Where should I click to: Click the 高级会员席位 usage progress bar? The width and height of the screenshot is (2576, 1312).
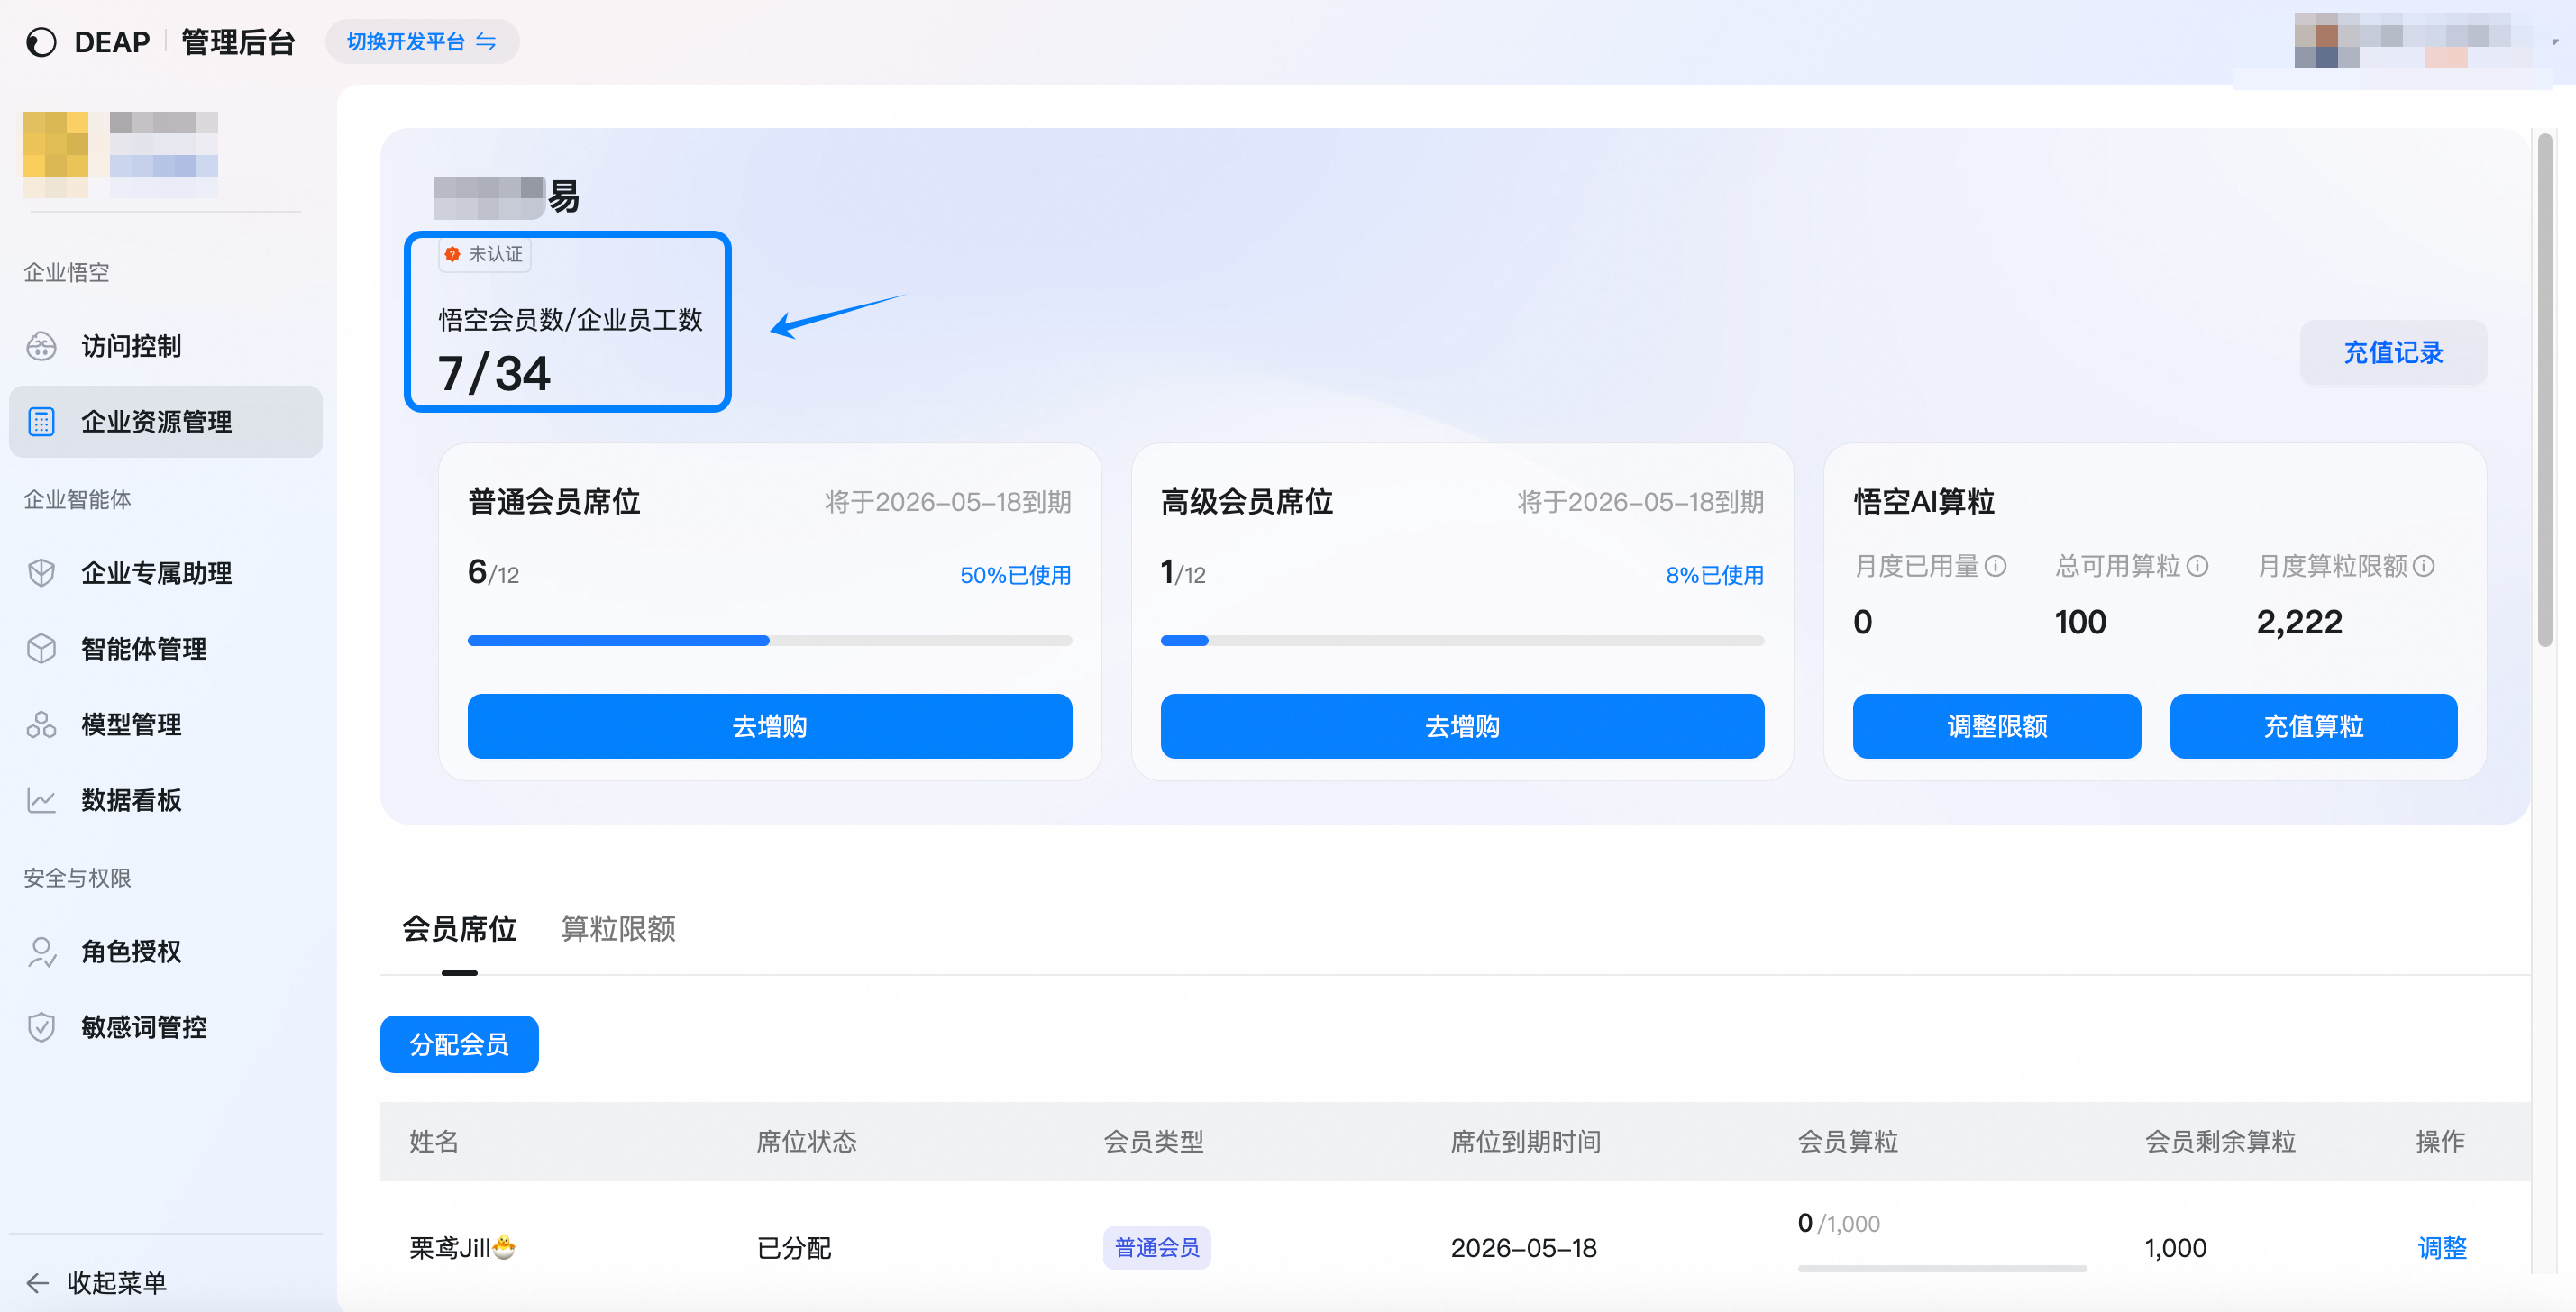pyautogui.click(x=1462, y=641)
